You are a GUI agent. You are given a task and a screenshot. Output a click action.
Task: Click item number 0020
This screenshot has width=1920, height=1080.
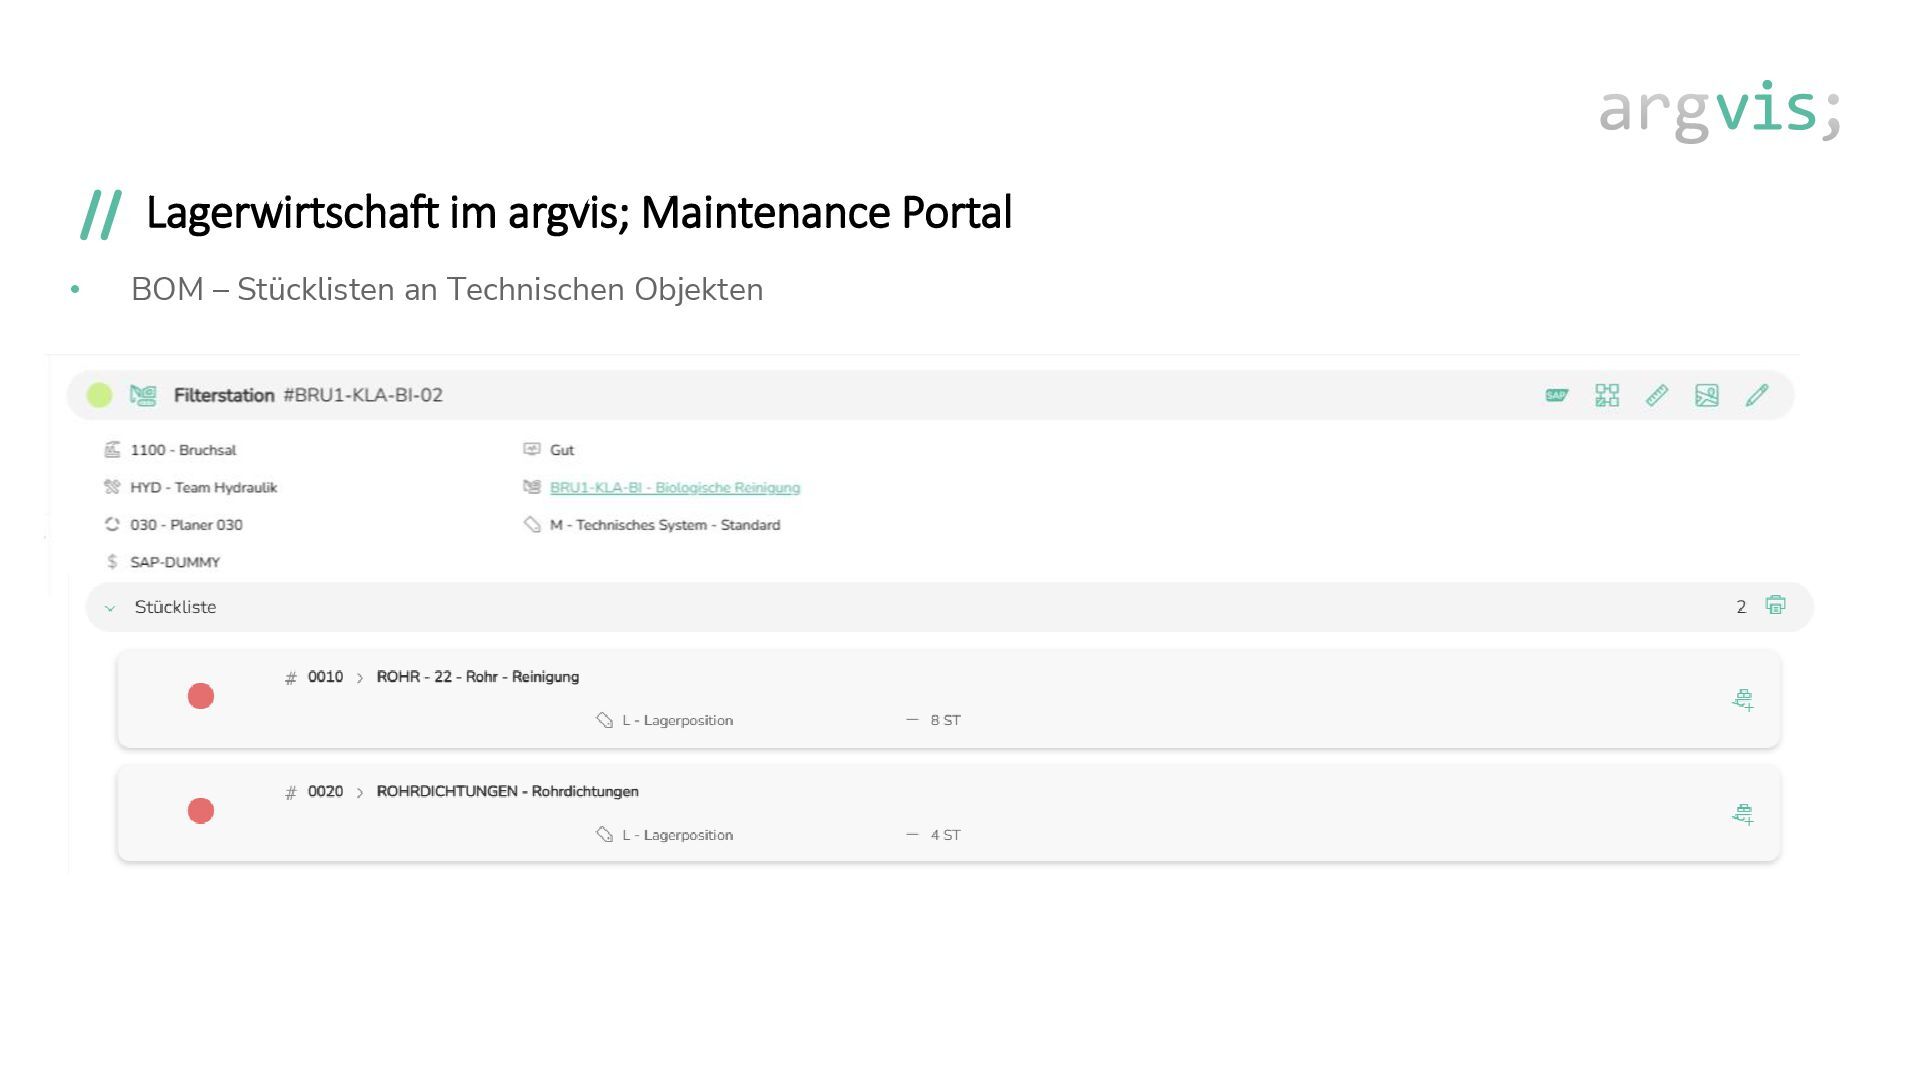pyautogui.click(x=325, y=791)
